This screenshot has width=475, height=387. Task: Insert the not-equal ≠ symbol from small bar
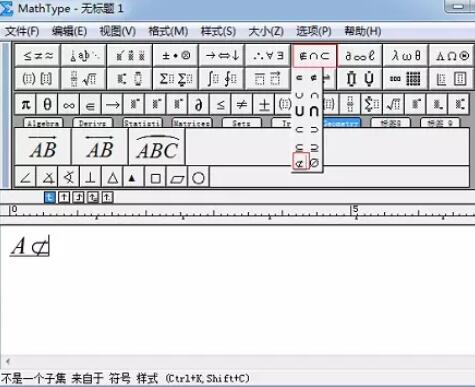click(x=242, y=105)
